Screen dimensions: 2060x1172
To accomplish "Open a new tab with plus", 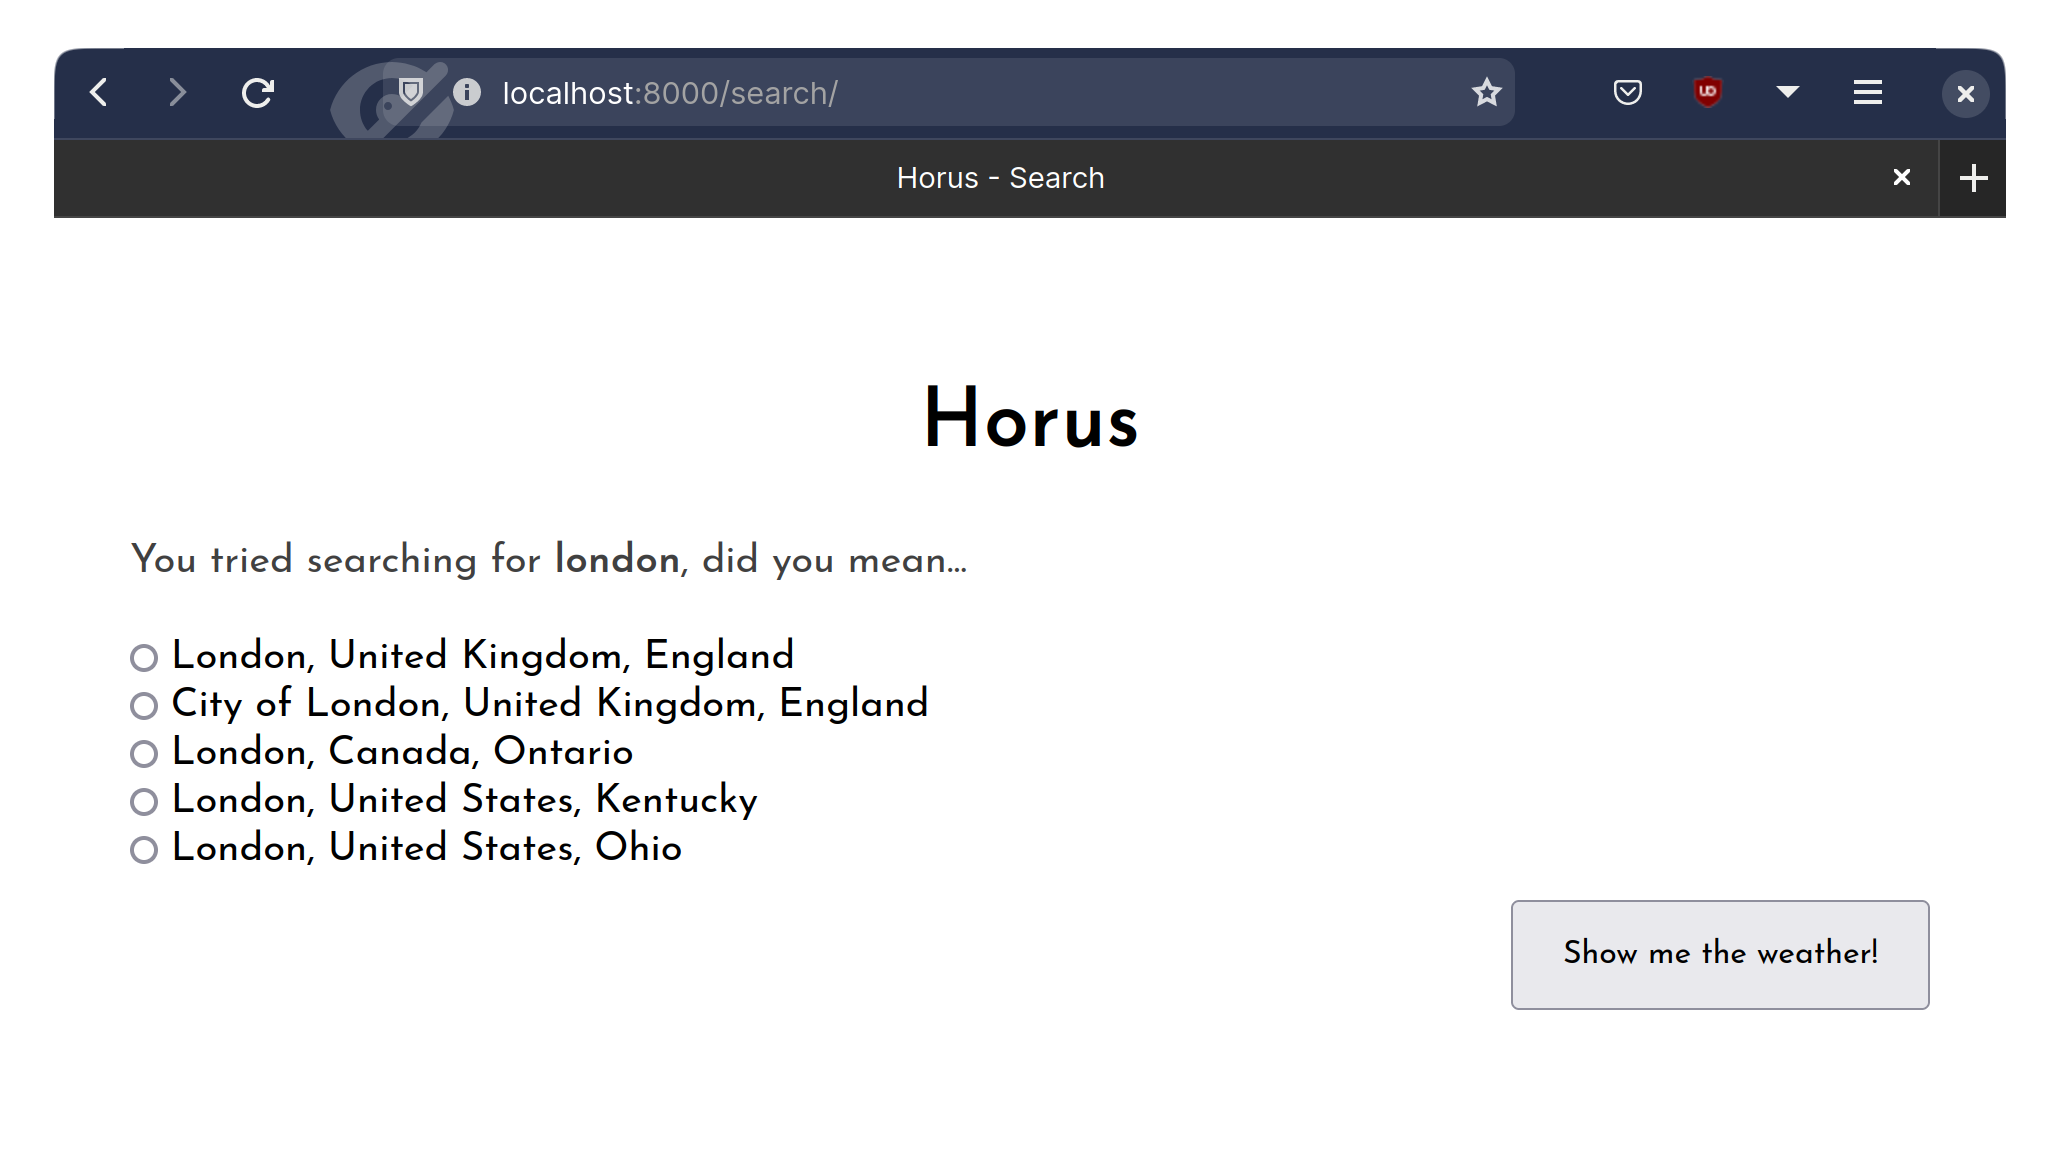I will click(x=1973, y=178).
